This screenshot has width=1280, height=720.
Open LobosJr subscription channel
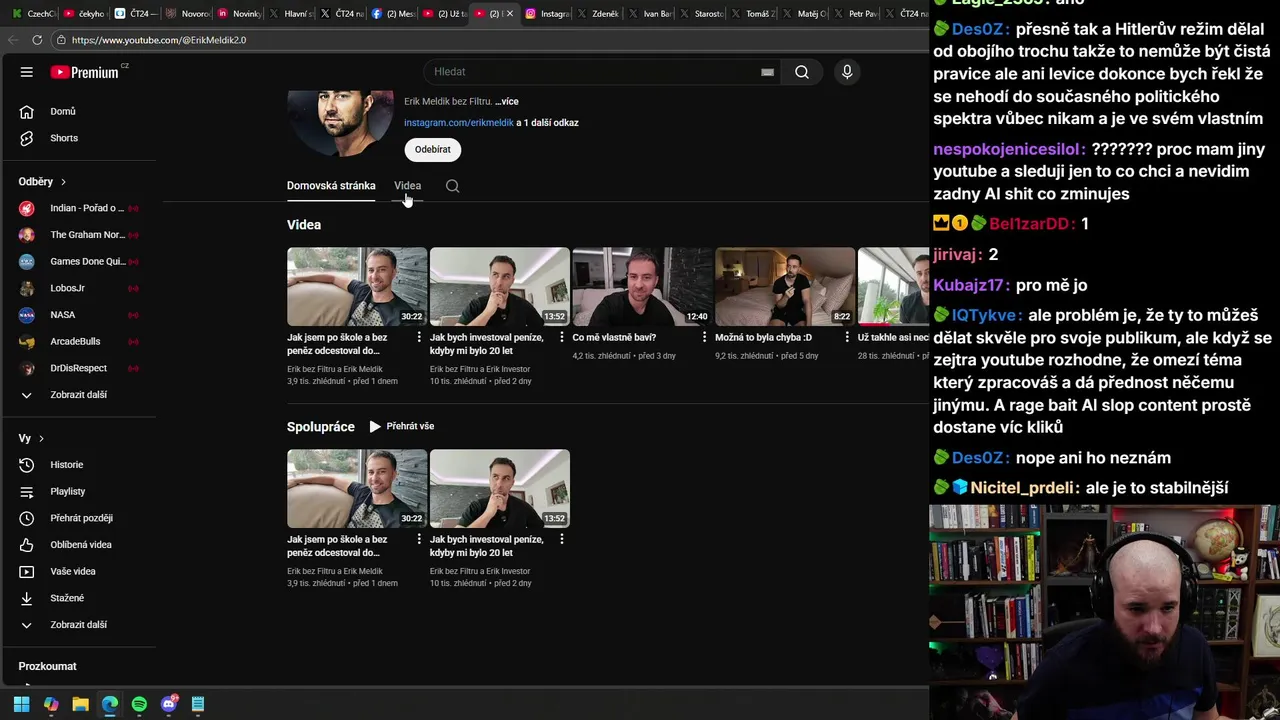point(81,288)
